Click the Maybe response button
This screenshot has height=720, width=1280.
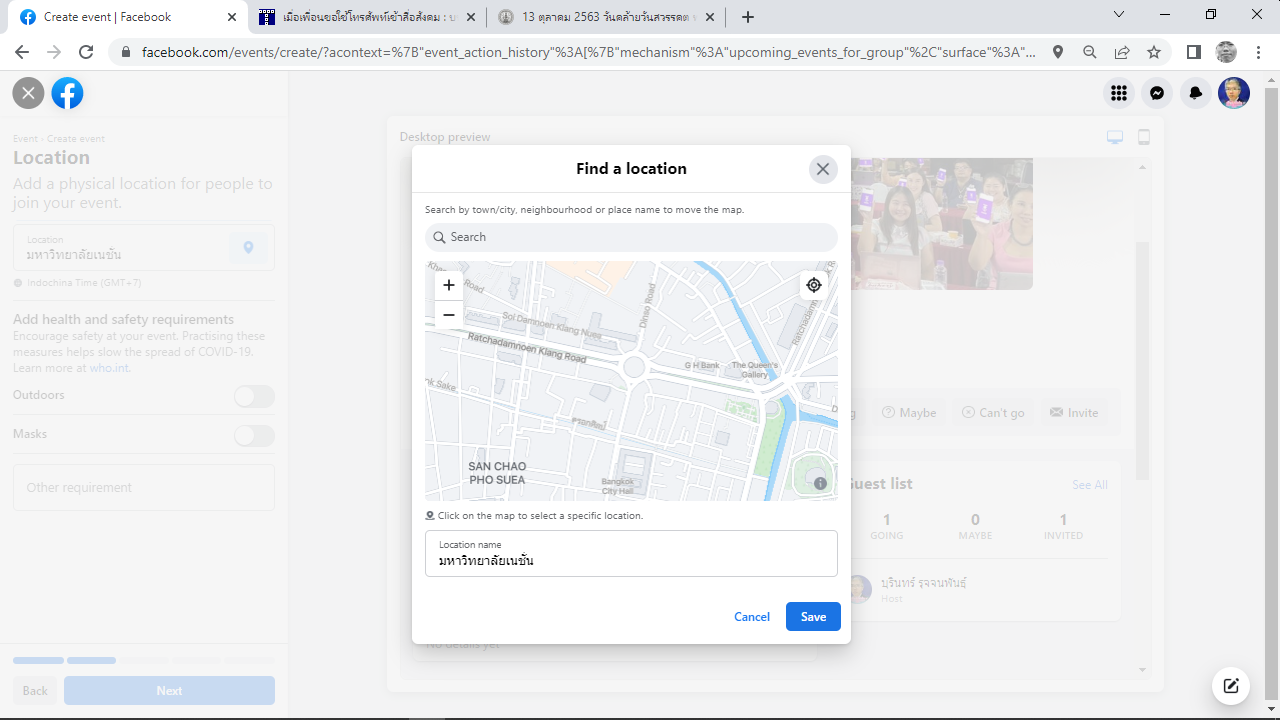point(909,413)
